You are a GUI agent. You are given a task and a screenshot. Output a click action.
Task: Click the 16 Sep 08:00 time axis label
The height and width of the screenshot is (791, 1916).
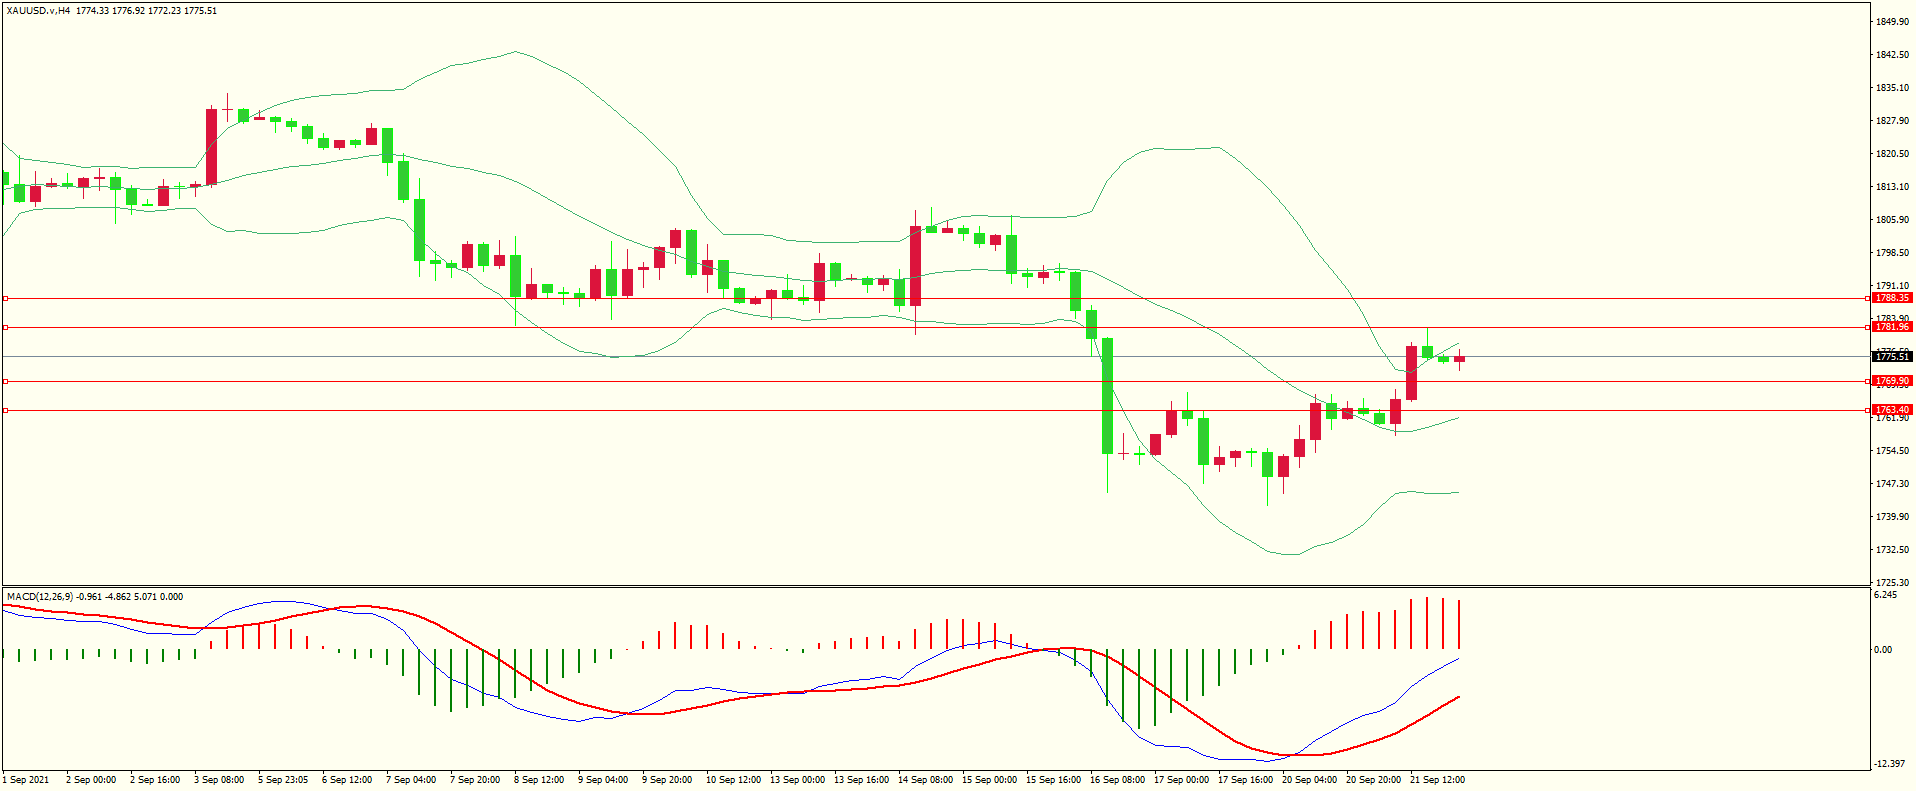(x=1117, y=780)
